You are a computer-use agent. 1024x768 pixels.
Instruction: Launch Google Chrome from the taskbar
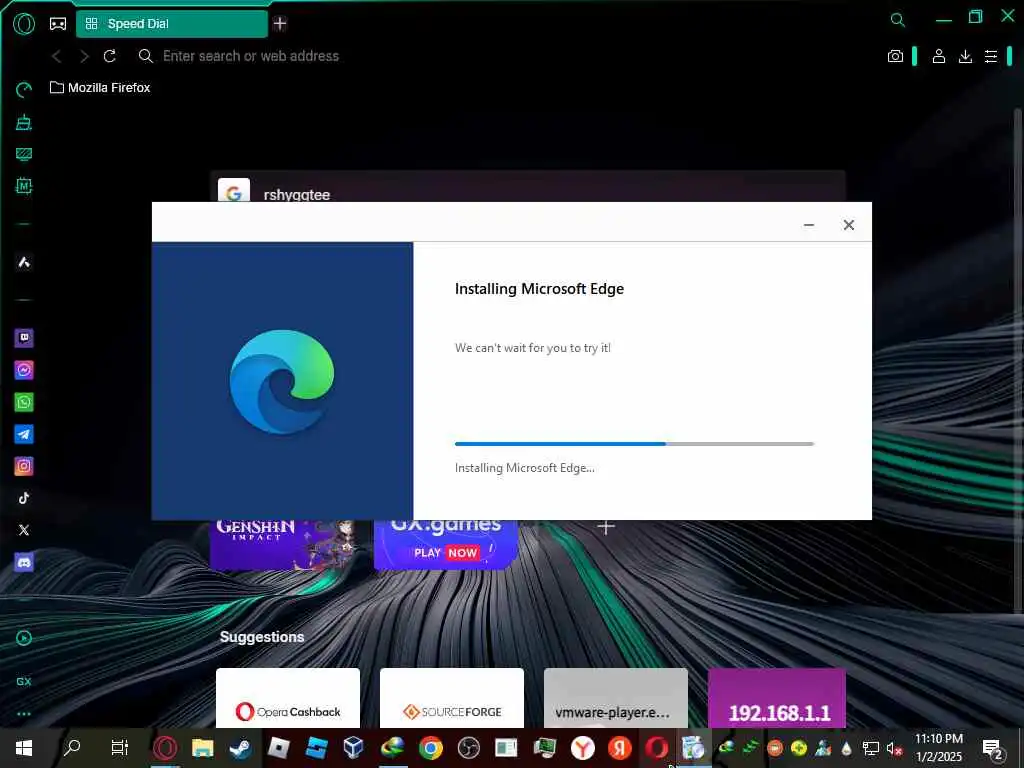pyautogui.click(x=430, y=748)
